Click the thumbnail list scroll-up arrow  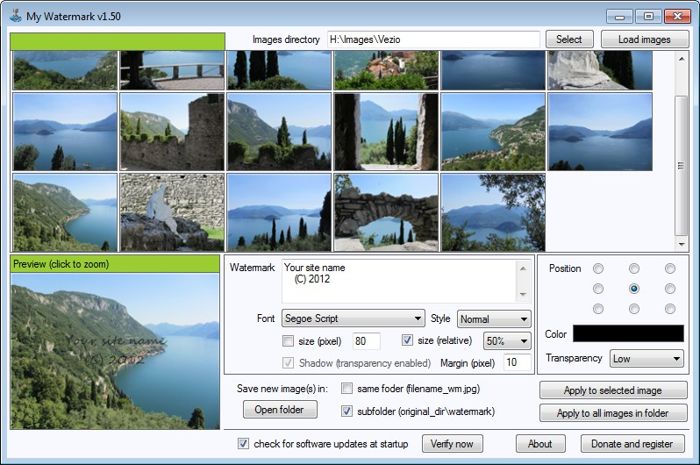click(x=681, y=59)
